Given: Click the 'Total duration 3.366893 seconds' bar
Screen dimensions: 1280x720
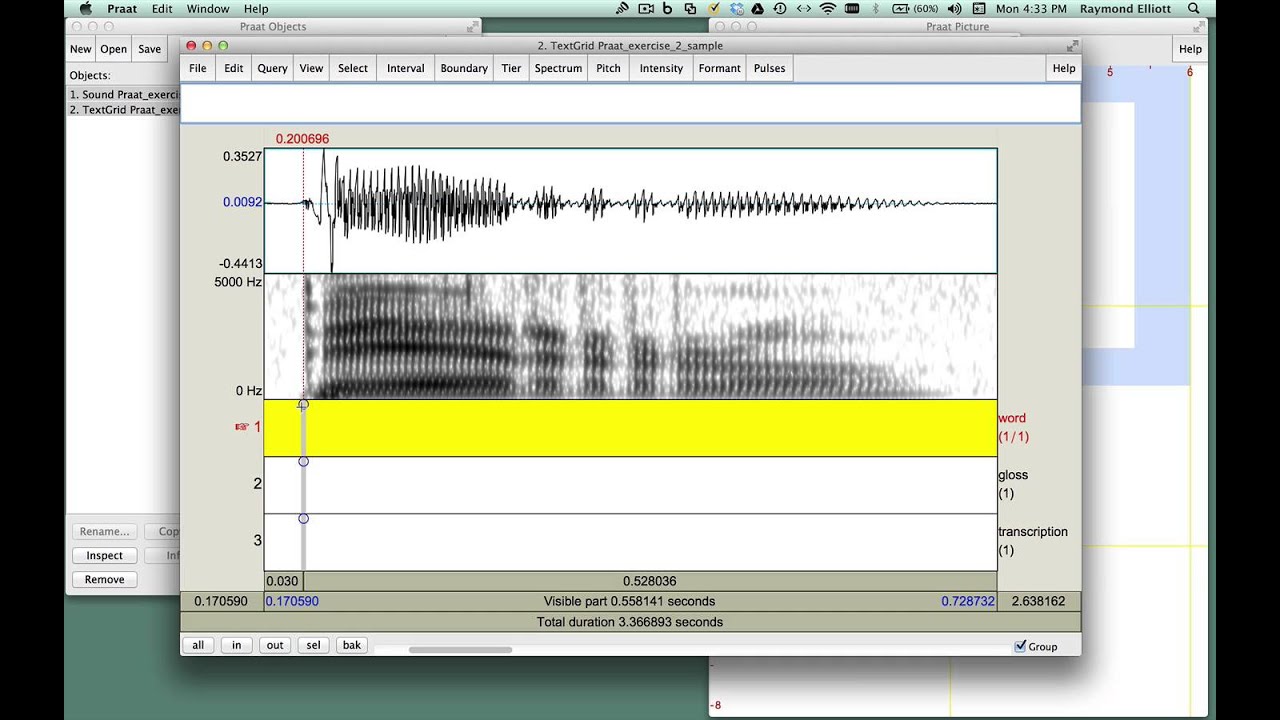Looking at the screenshot, I should (x=630, y=622).
